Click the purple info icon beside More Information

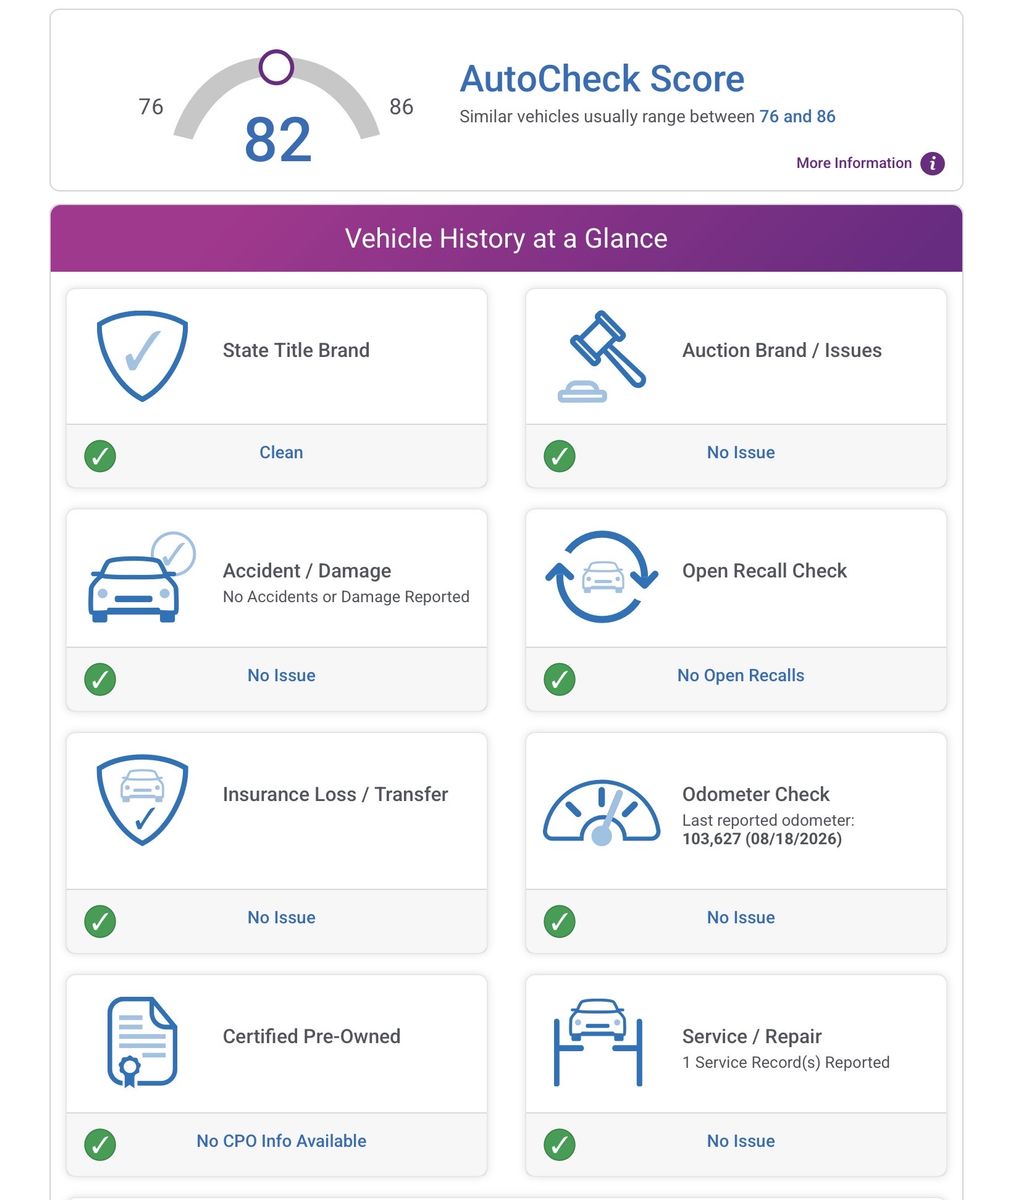coord(932,163)
